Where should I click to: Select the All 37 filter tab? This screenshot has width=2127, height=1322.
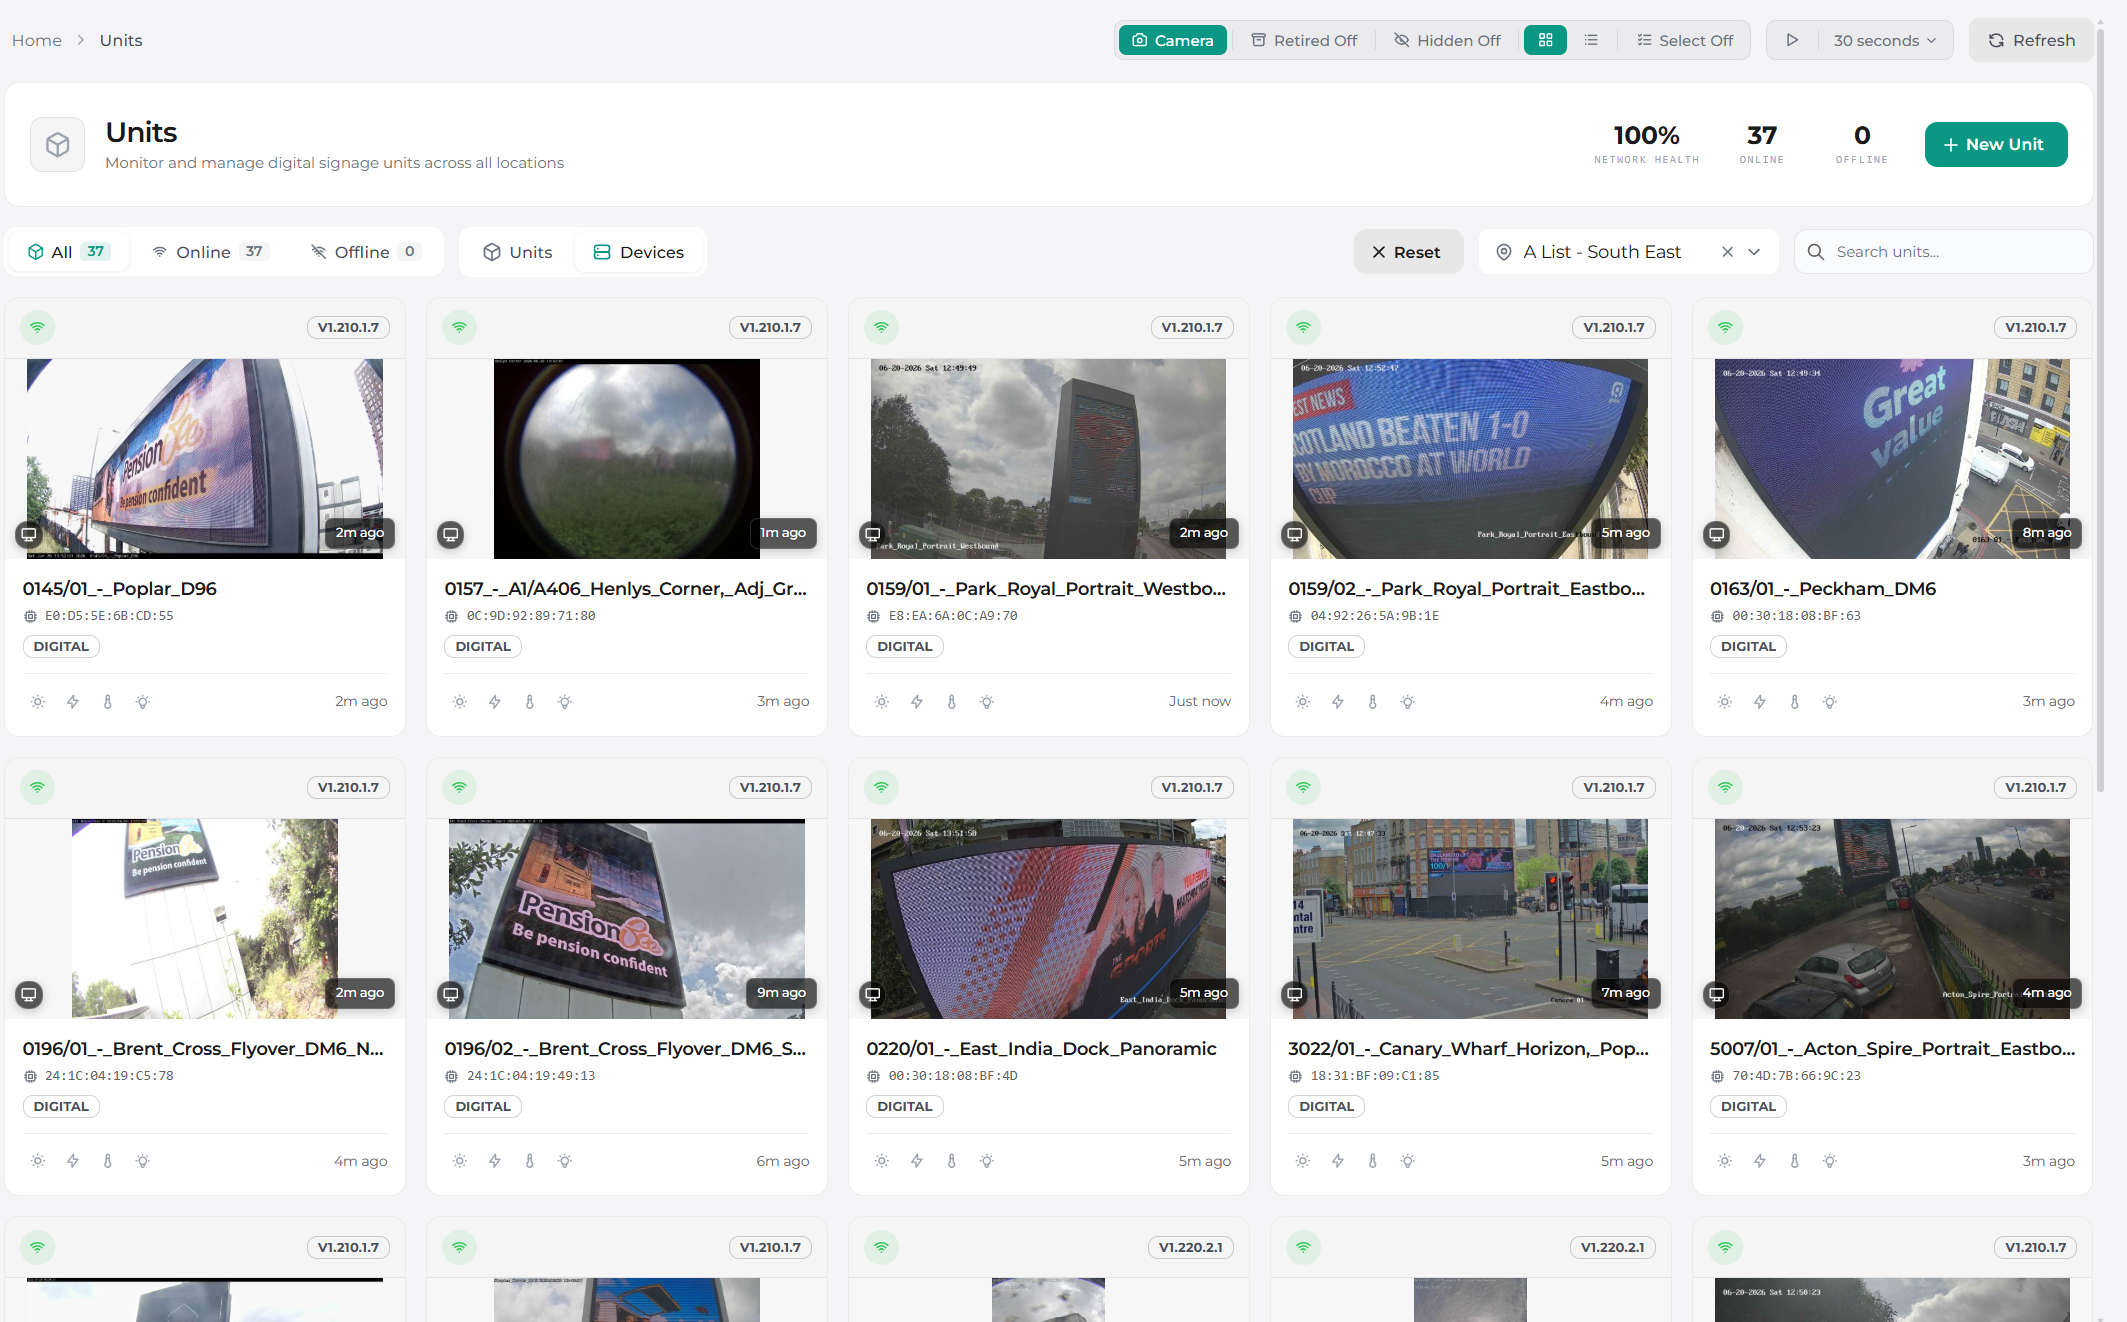tap(68, 252)
